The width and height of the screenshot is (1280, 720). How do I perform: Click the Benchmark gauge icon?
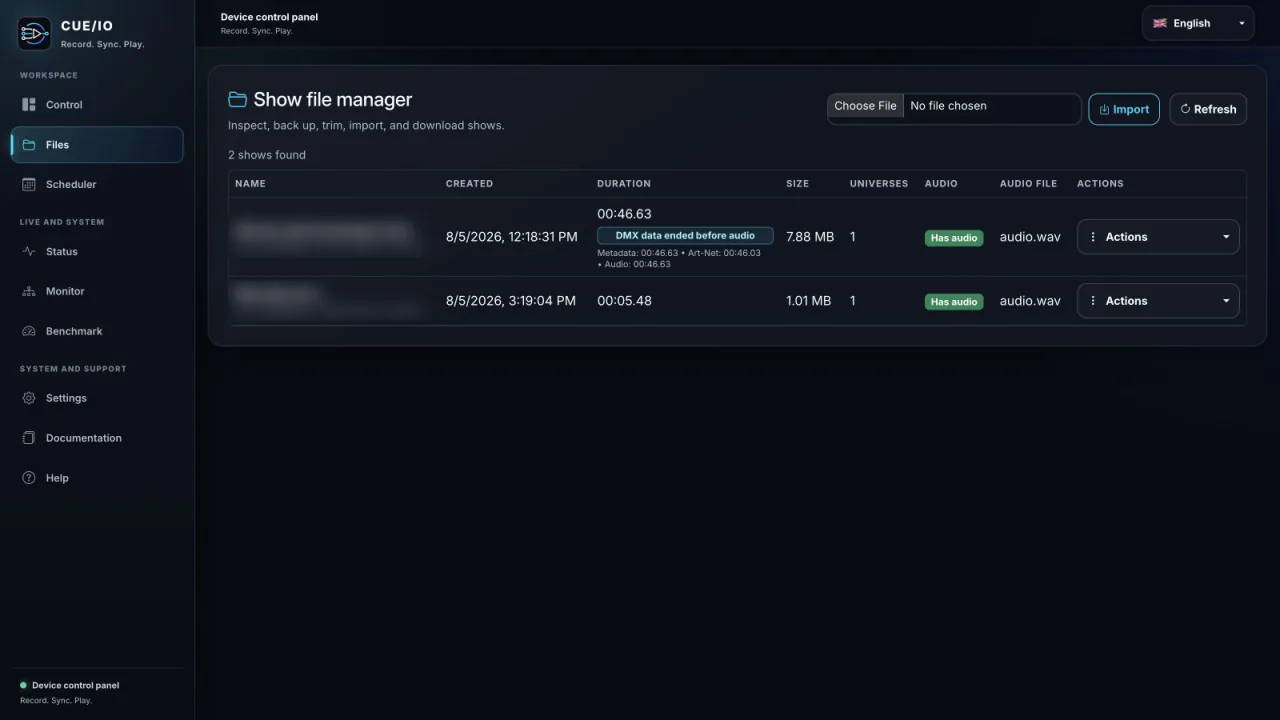[29, 332]
